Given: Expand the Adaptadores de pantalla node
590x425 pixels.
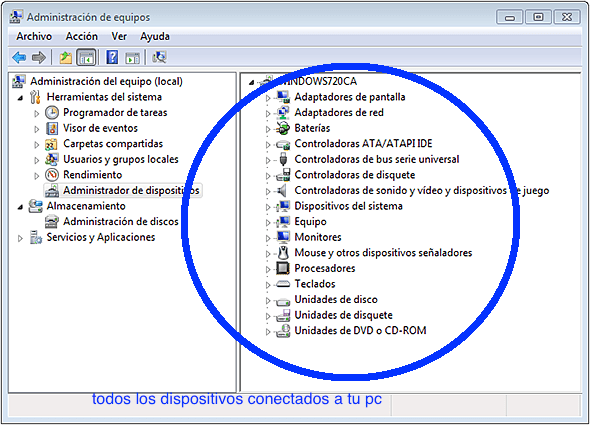Looking at the screenshot, I should tap(268, 98).
